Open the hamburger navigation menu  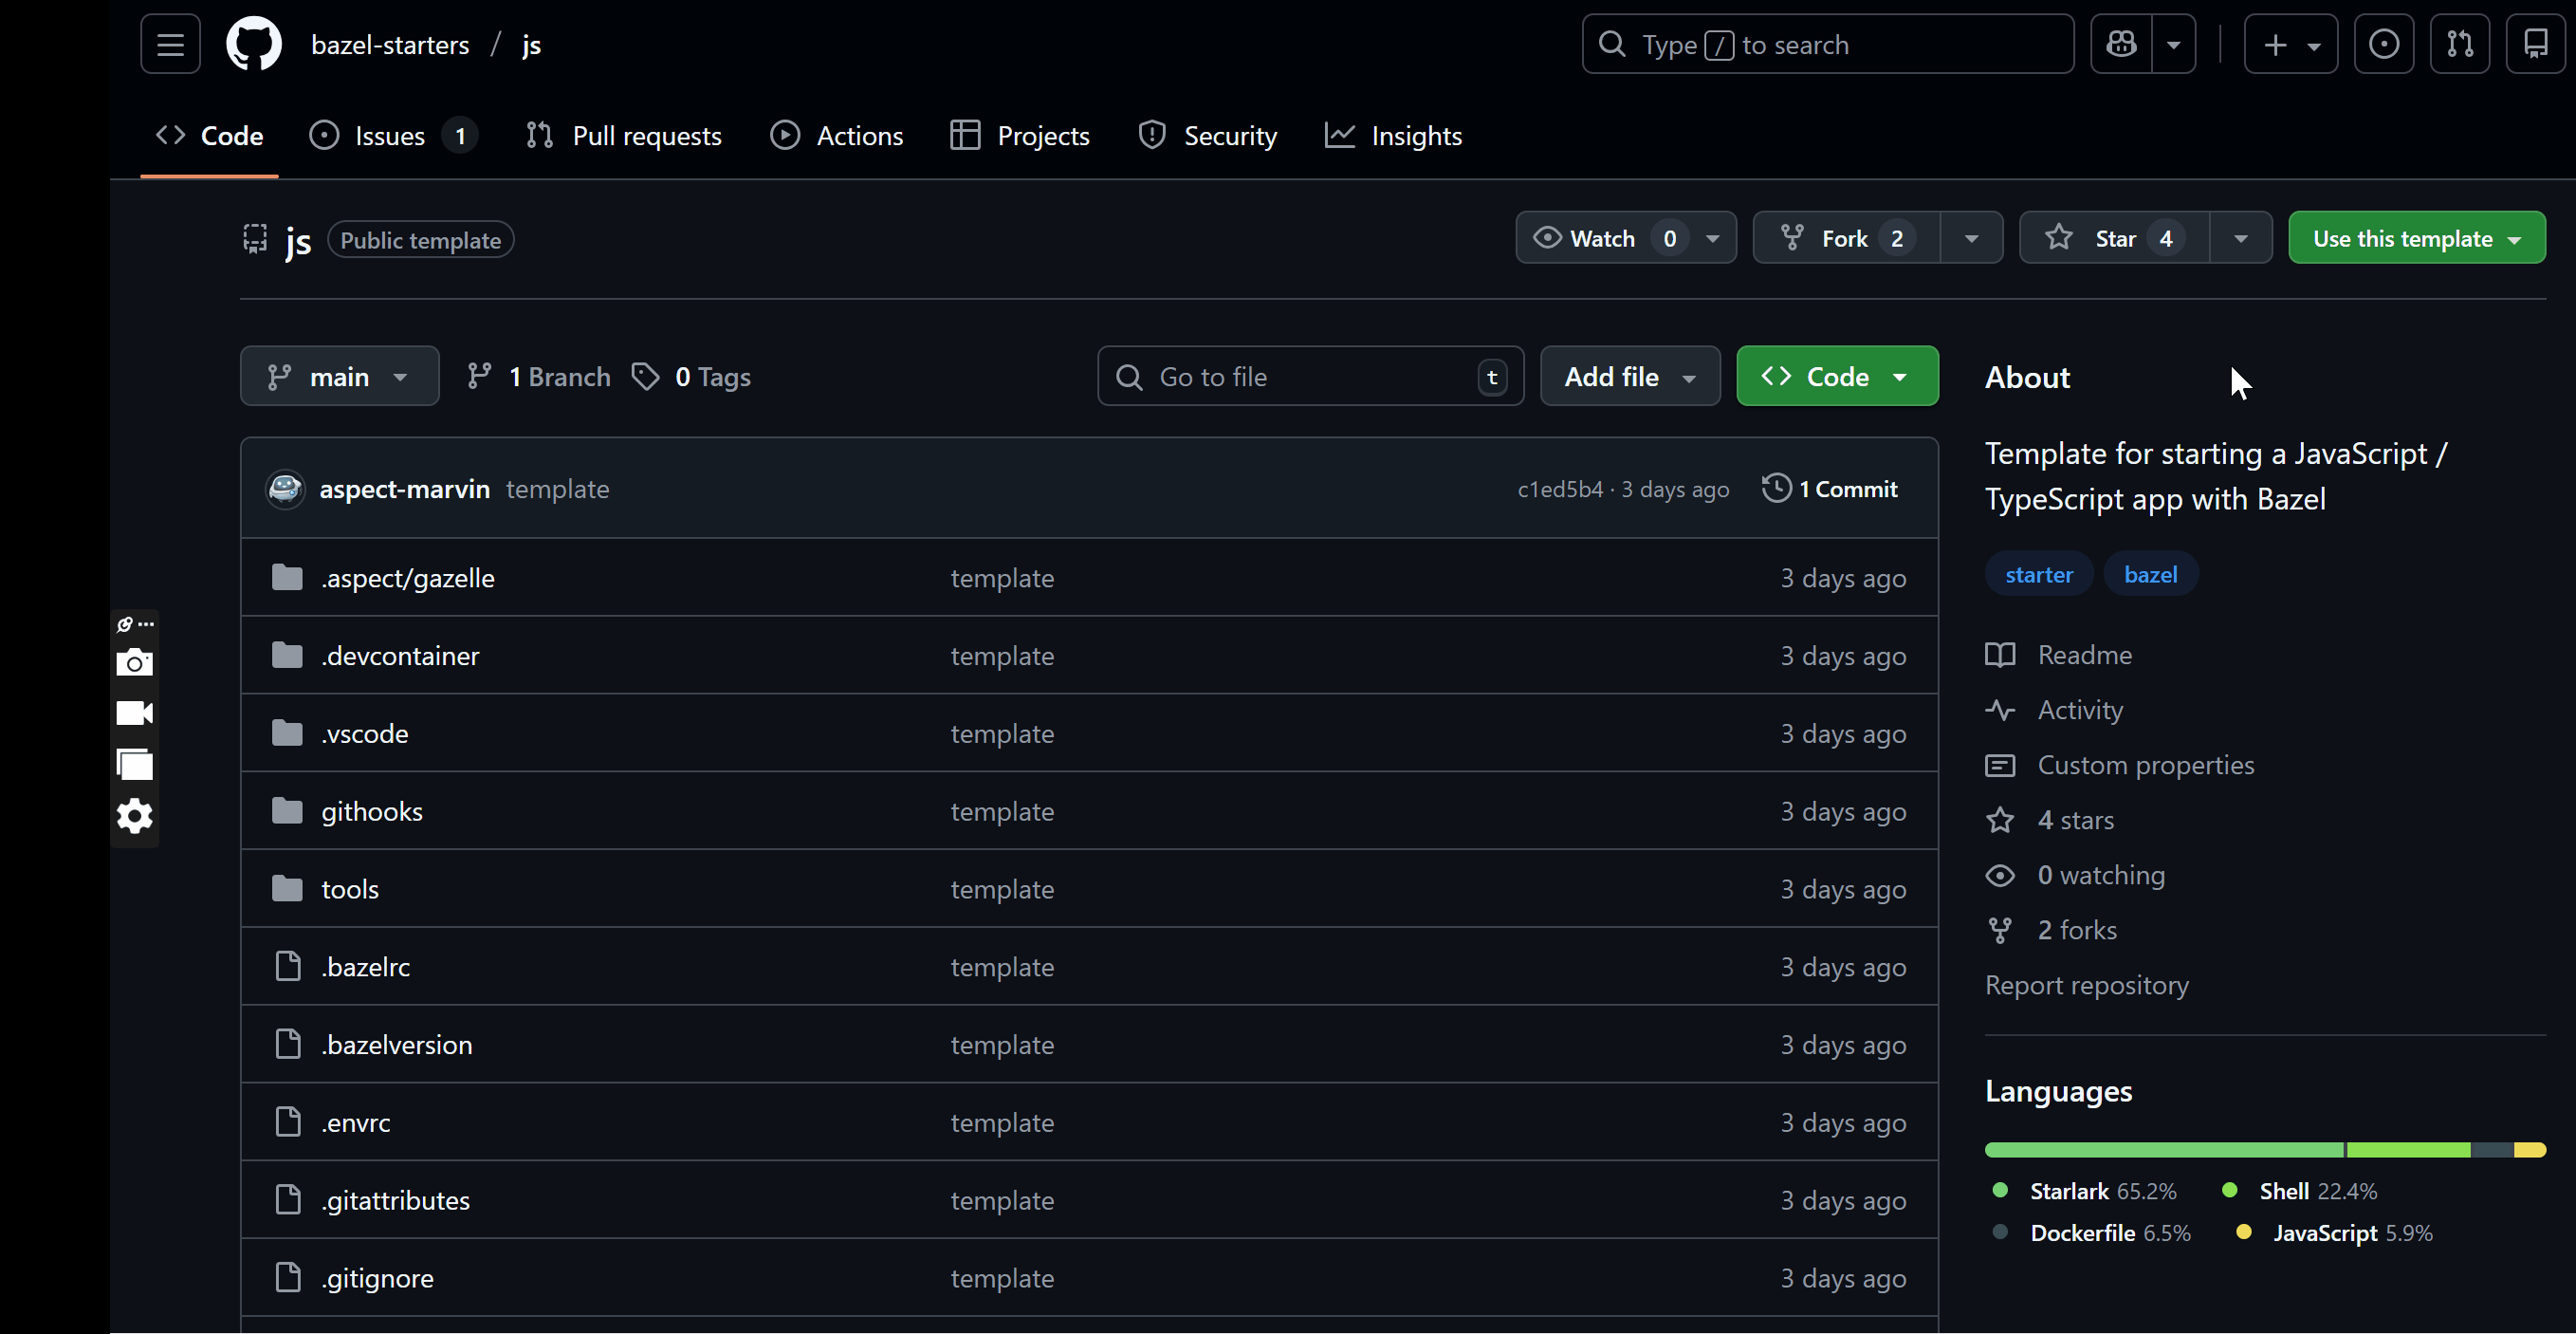pyautogui.click(x=170, y=44)
